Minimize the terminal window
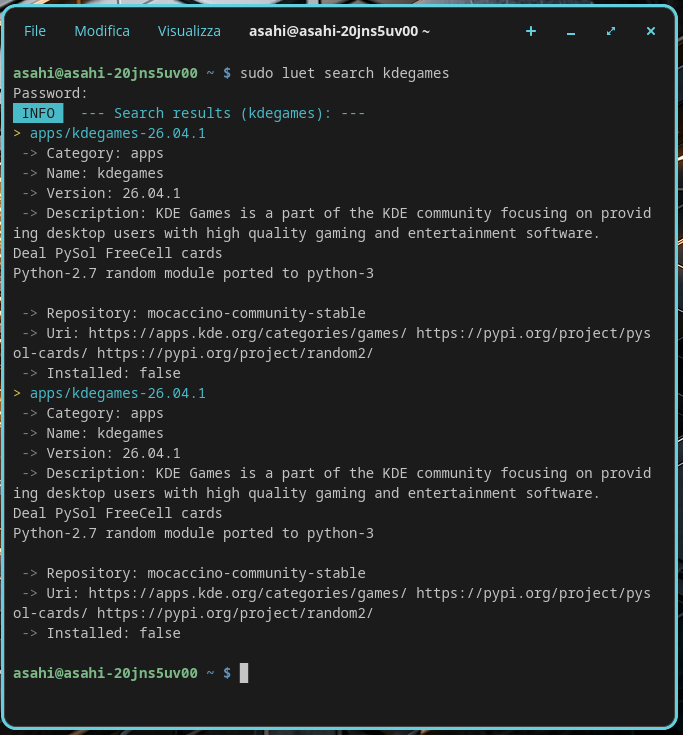This screenshot has width=683, height=735. coord(570,31)
